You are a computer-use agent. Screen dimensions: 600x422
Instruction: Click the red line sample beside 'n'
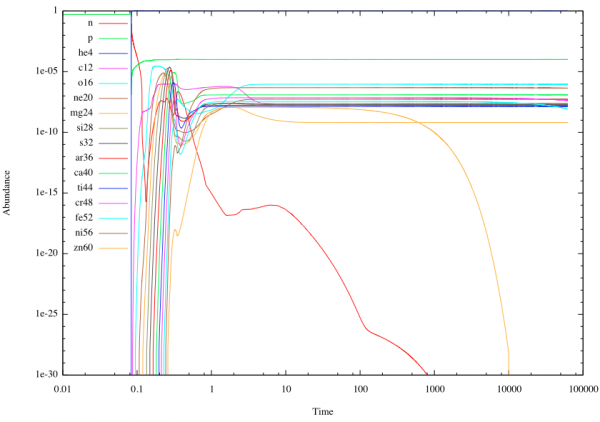[x=113, y=23]
